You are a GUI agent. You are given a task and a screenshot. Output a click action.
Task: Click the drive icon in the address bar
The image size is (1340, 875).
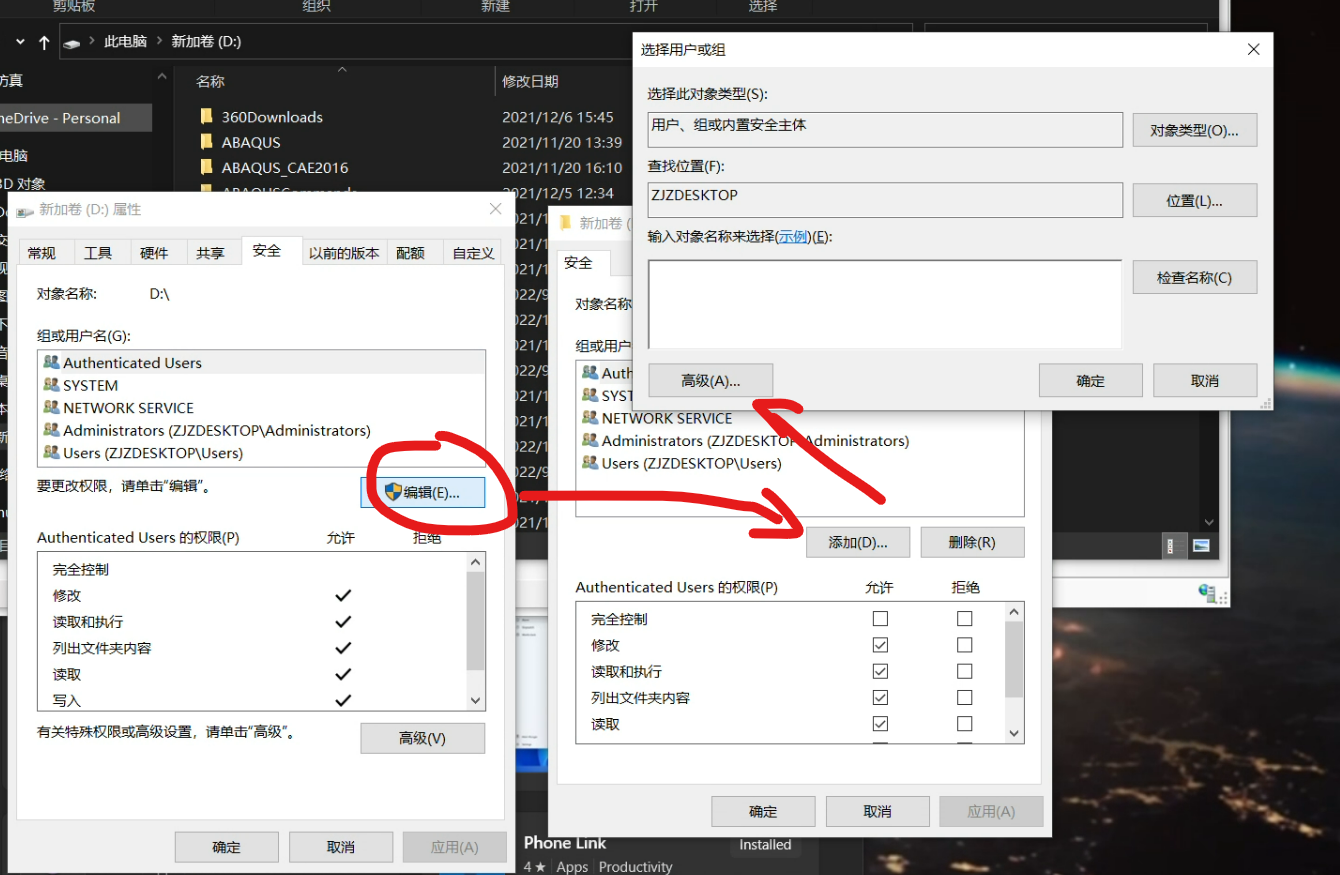72,42
